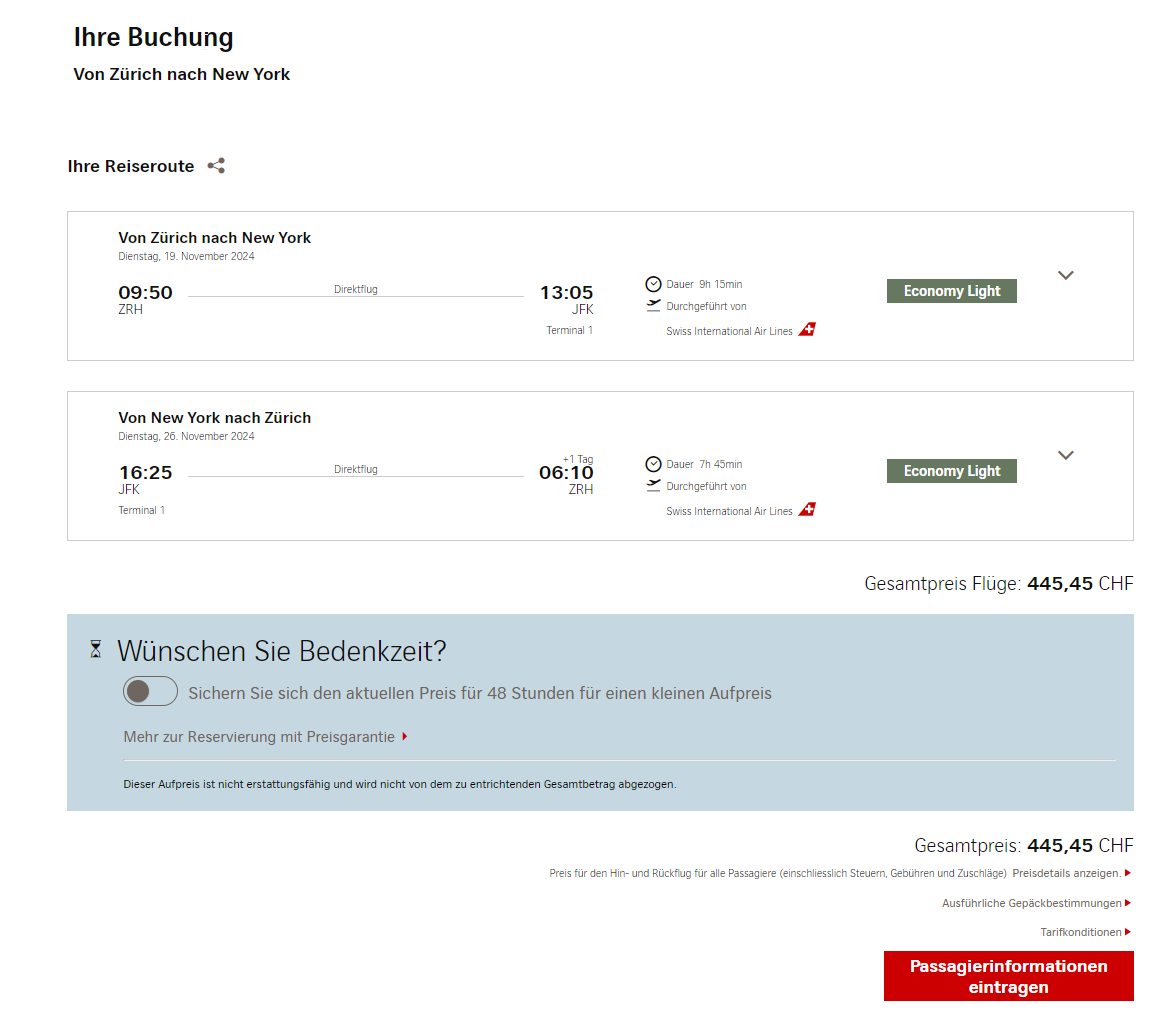Click the Economy Light badge on the return flight

951,471
